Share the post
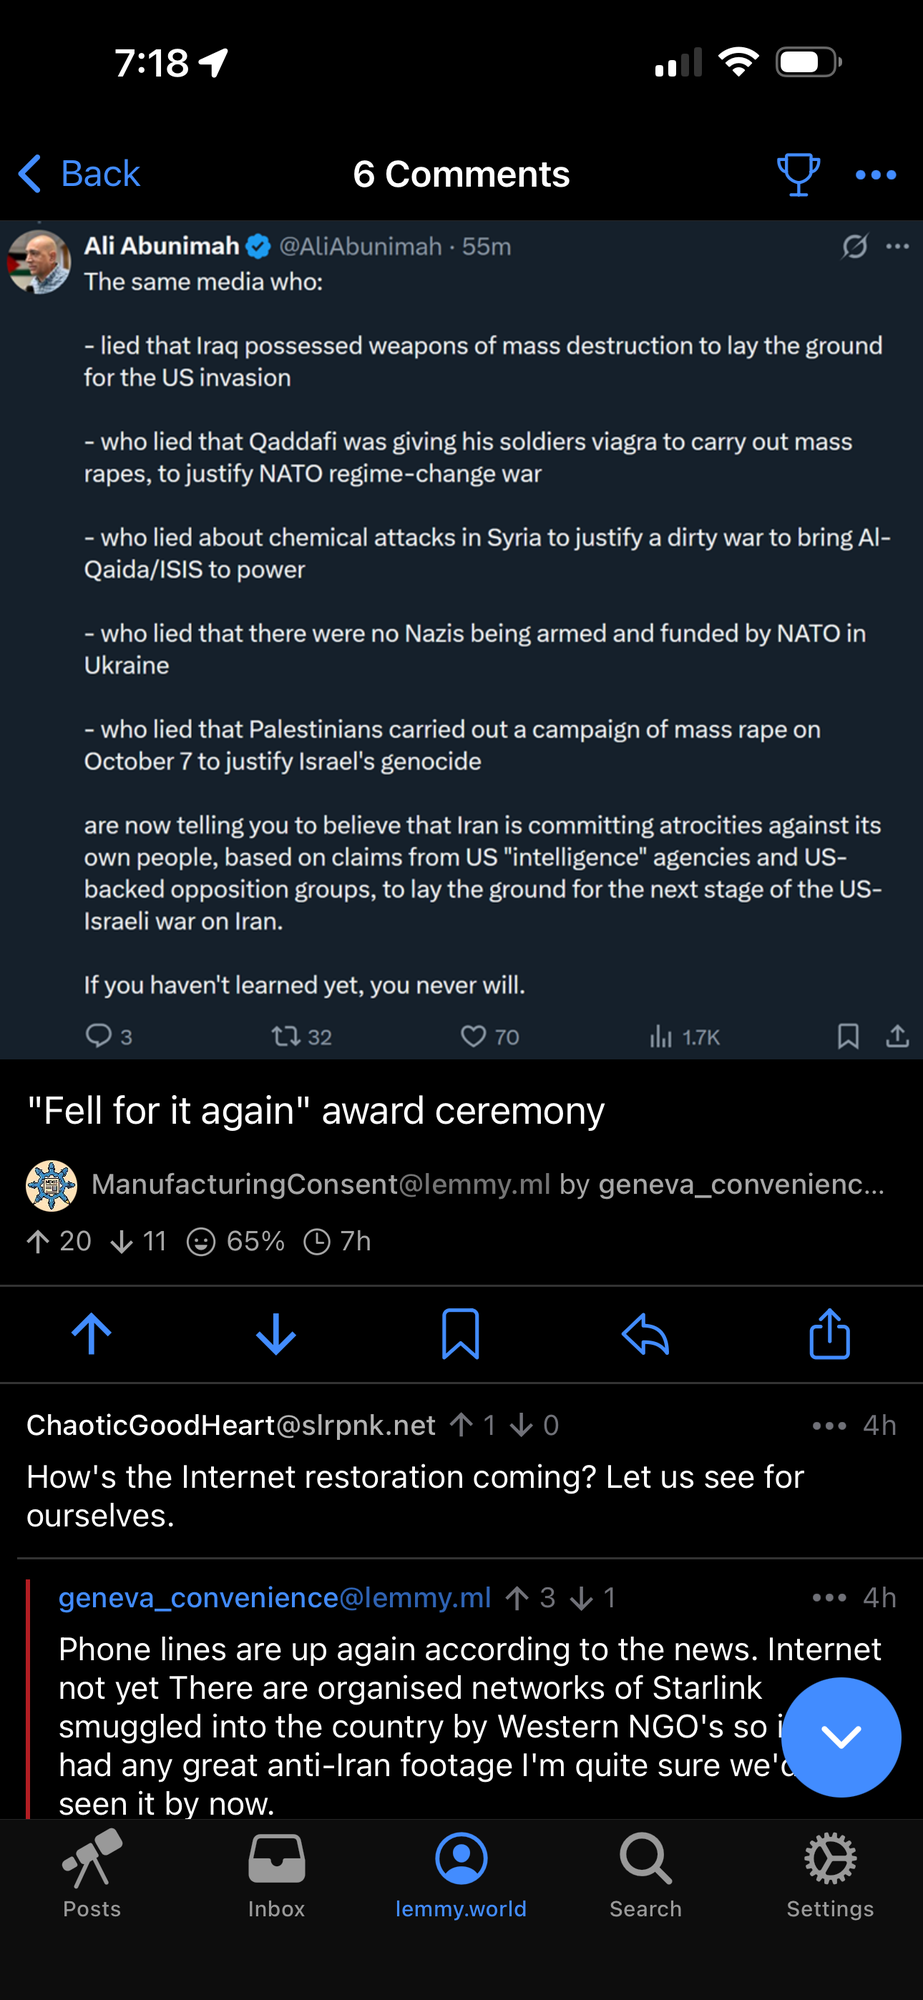The width and height of the screenshot is (923, 2000). (x=829, y=1335)
